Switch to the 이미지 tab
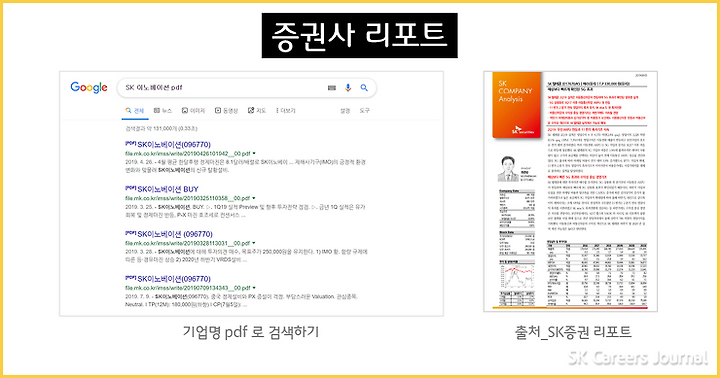 point(193,111)
